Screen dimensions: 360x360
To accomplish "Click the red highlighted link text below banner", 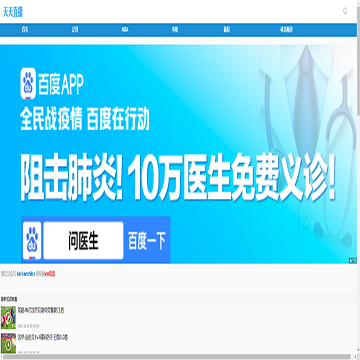I will click(50, 274).
